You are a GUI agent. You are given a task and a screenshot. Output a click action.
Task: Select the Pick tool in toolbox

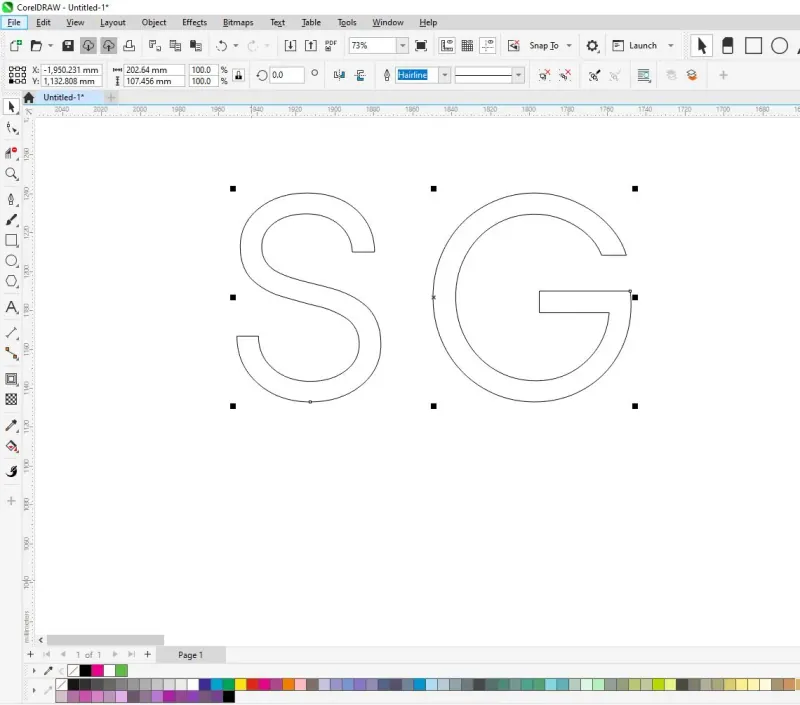coord(11,107)
